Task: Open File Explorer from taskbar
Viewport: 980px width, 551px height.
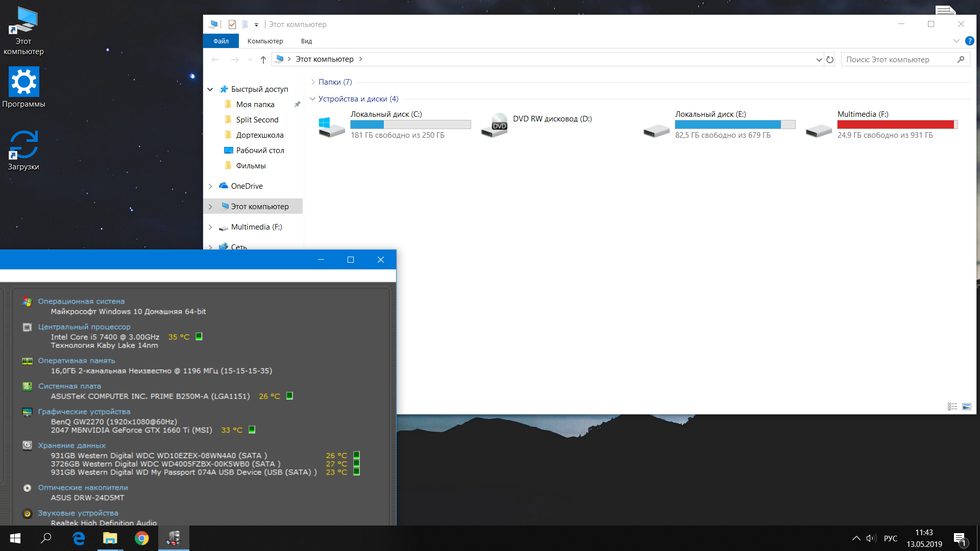Action: [x=110, y=538]
